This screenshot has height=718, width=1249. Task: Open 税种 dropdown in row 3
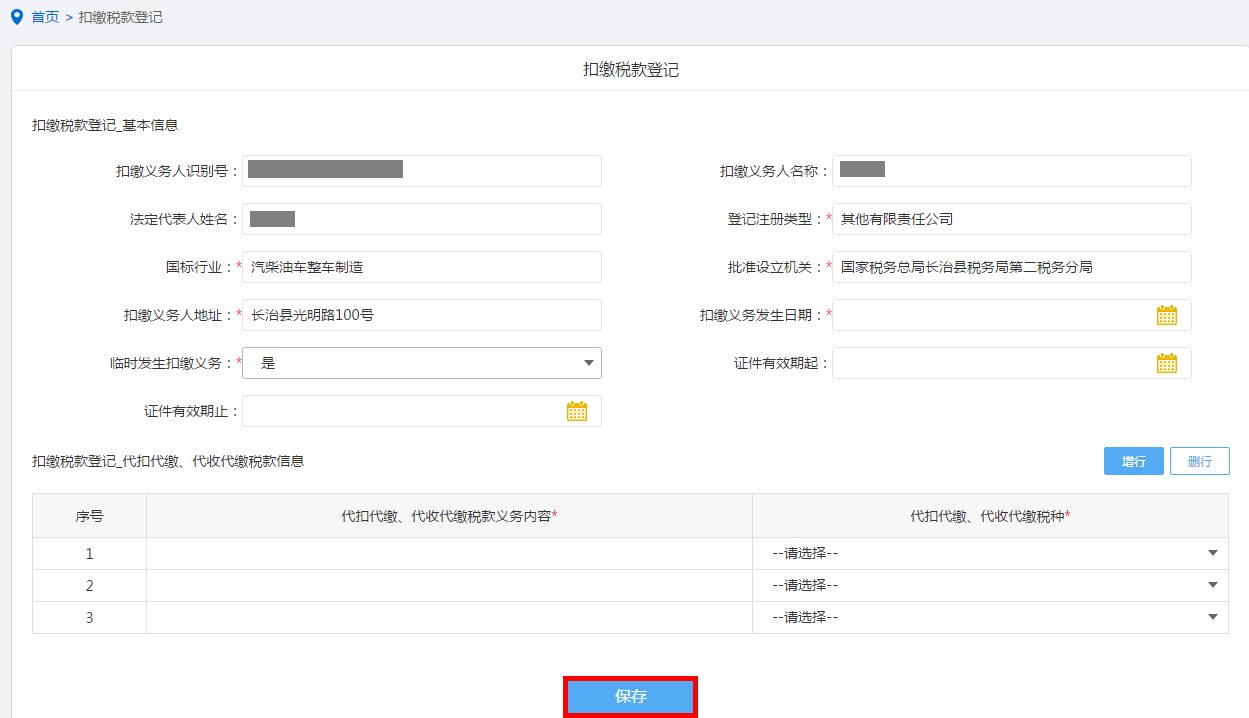click(990, 617)
